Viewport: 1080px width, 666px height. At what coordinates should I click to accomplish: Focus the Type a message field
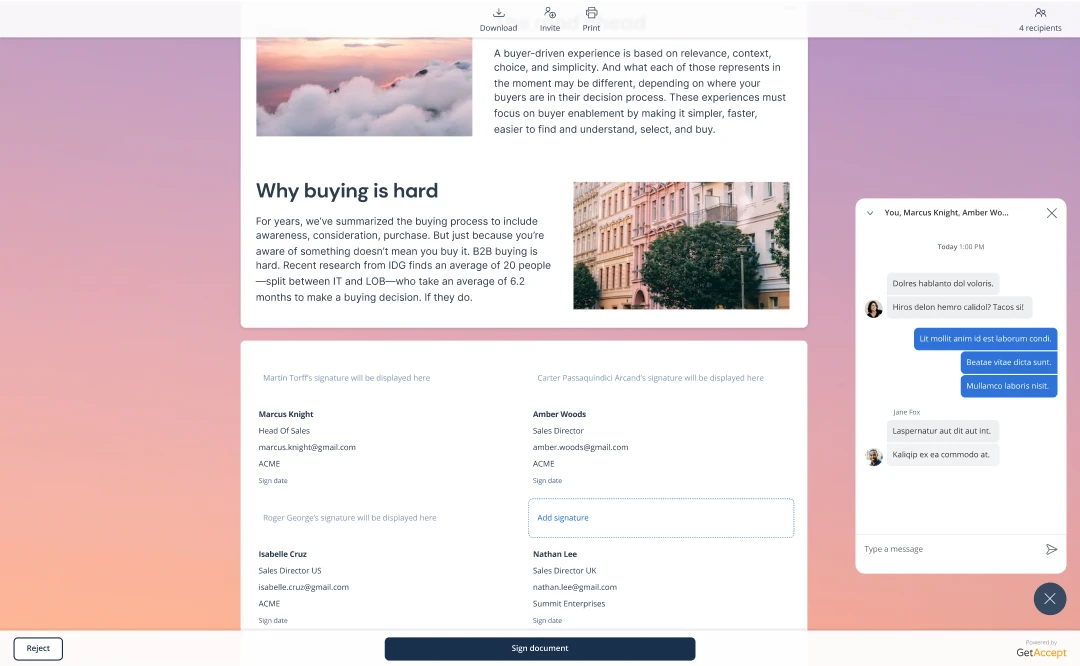coord(950,549)
